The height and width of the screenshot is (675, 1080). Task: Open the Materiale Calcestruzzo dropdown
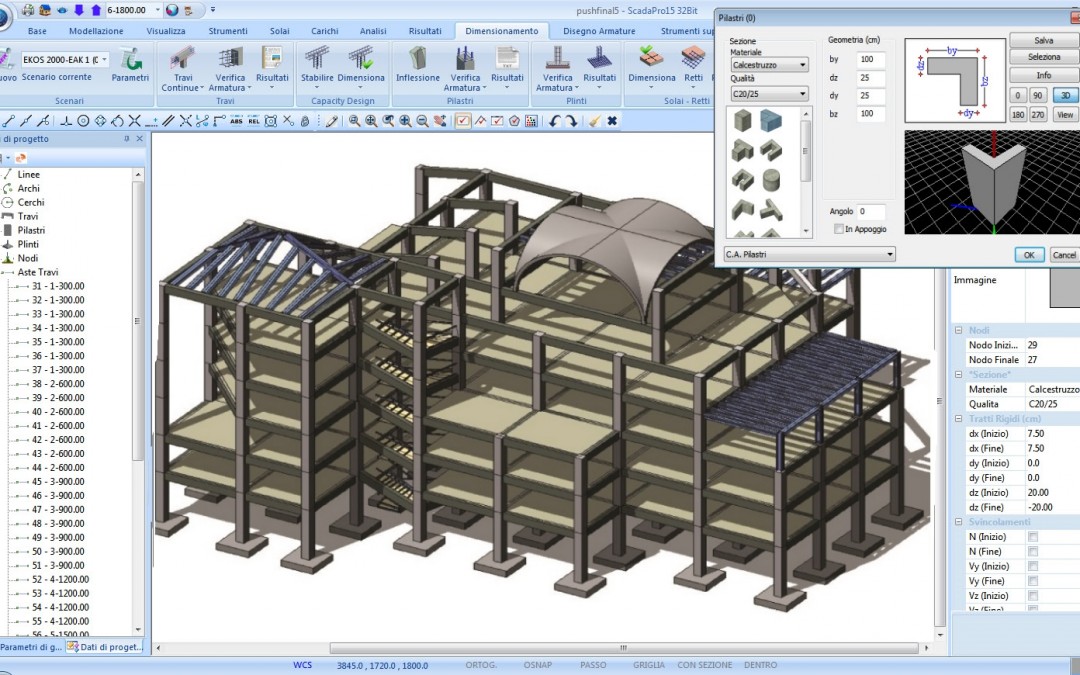[x=771, y=63]
